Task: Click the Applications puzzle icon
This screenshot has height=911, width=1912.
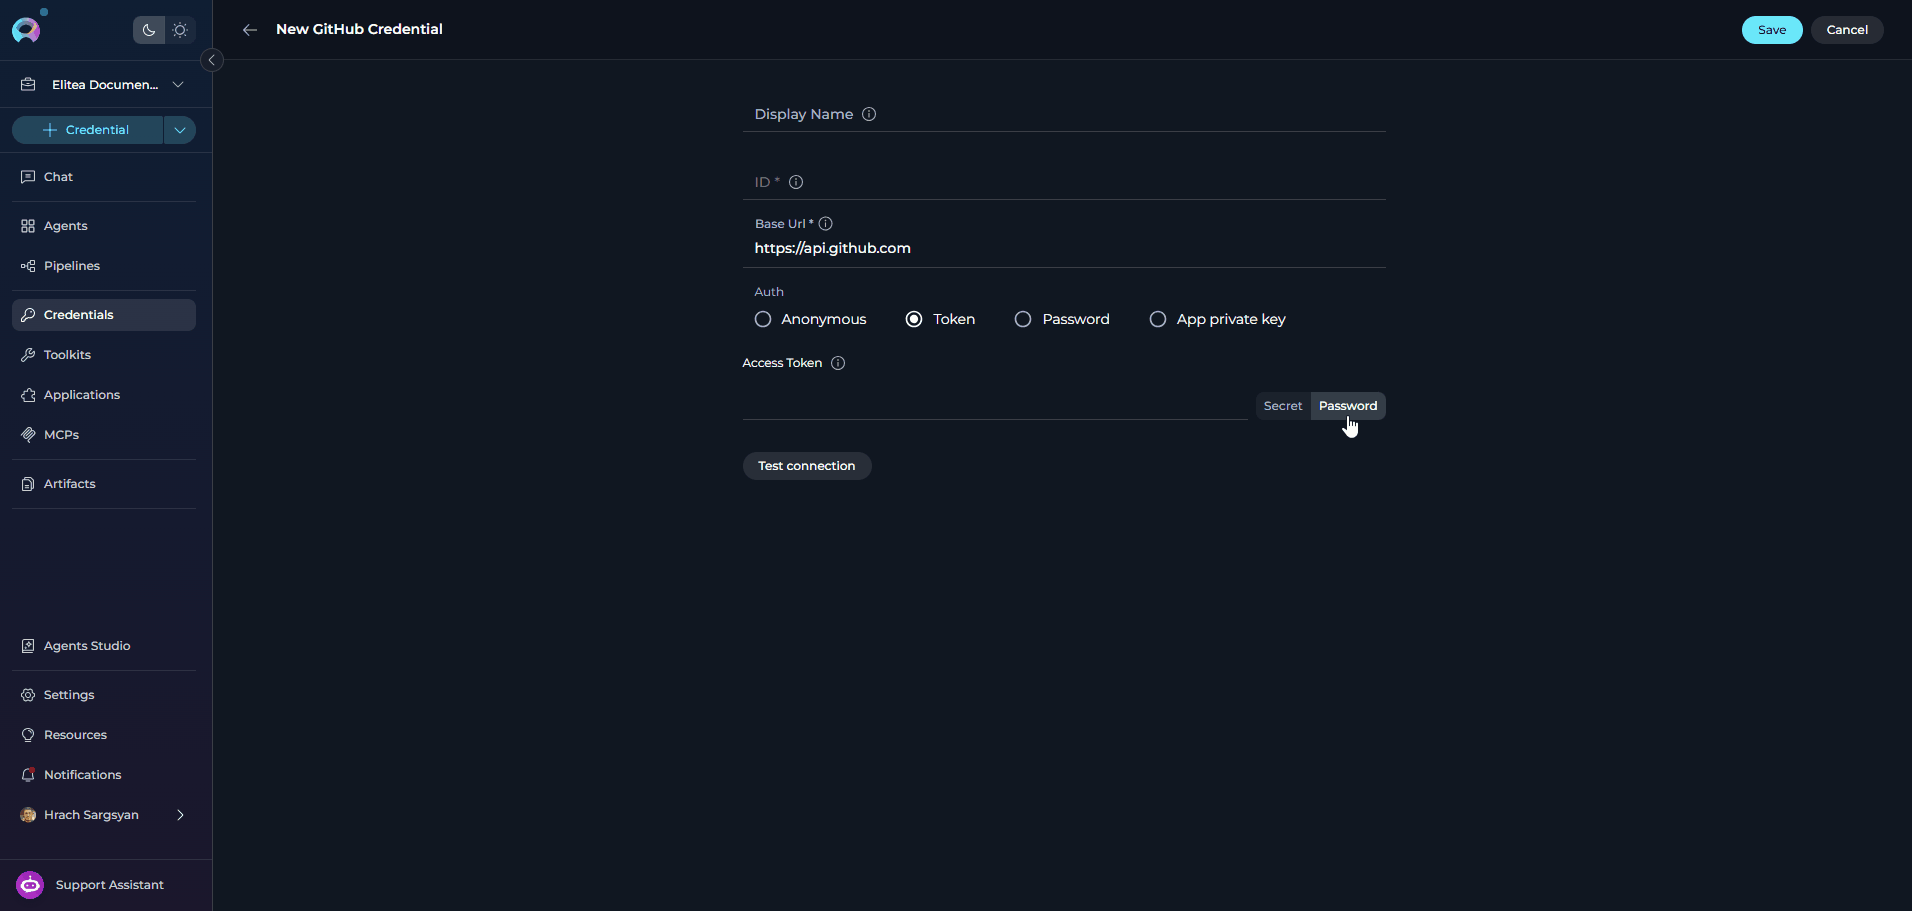Action: (28, 395)
